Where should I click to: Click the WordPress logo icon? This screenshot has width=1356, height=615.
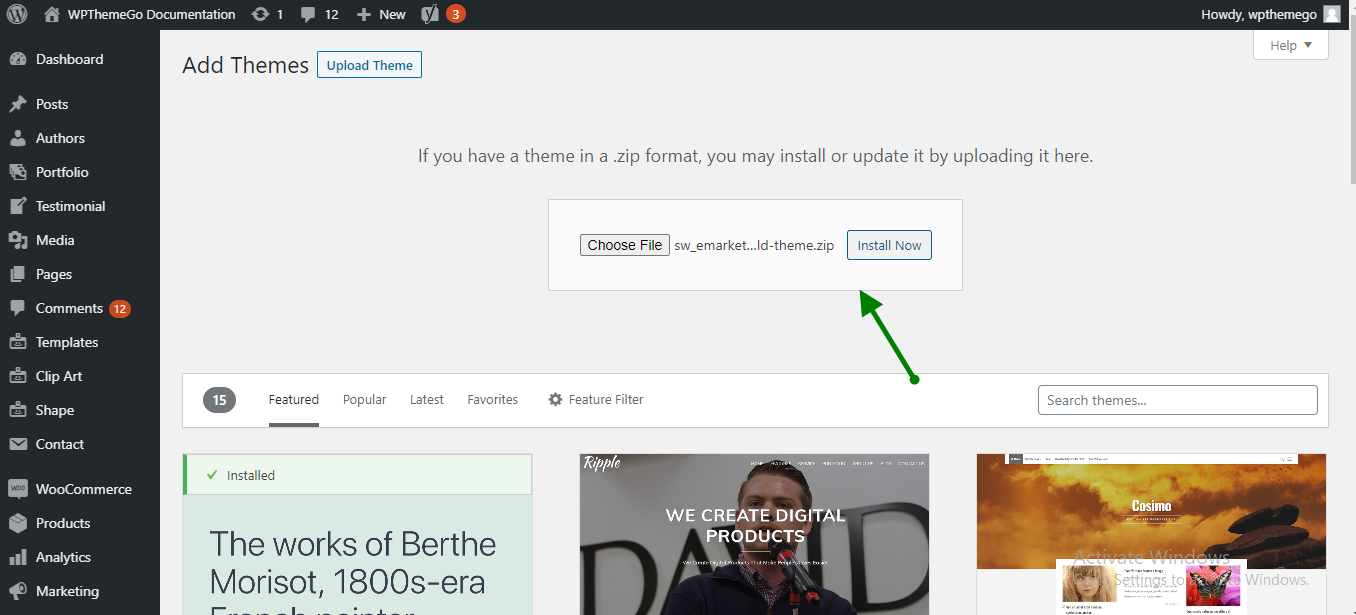coord(17,15)
